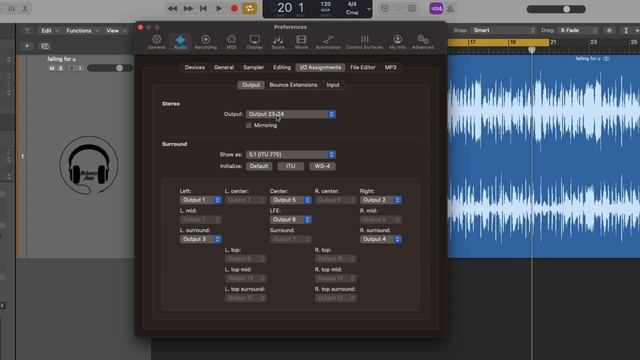Open the L. surround output dropdown
This screenshot has height=360, width=640.
coord(200,239)
